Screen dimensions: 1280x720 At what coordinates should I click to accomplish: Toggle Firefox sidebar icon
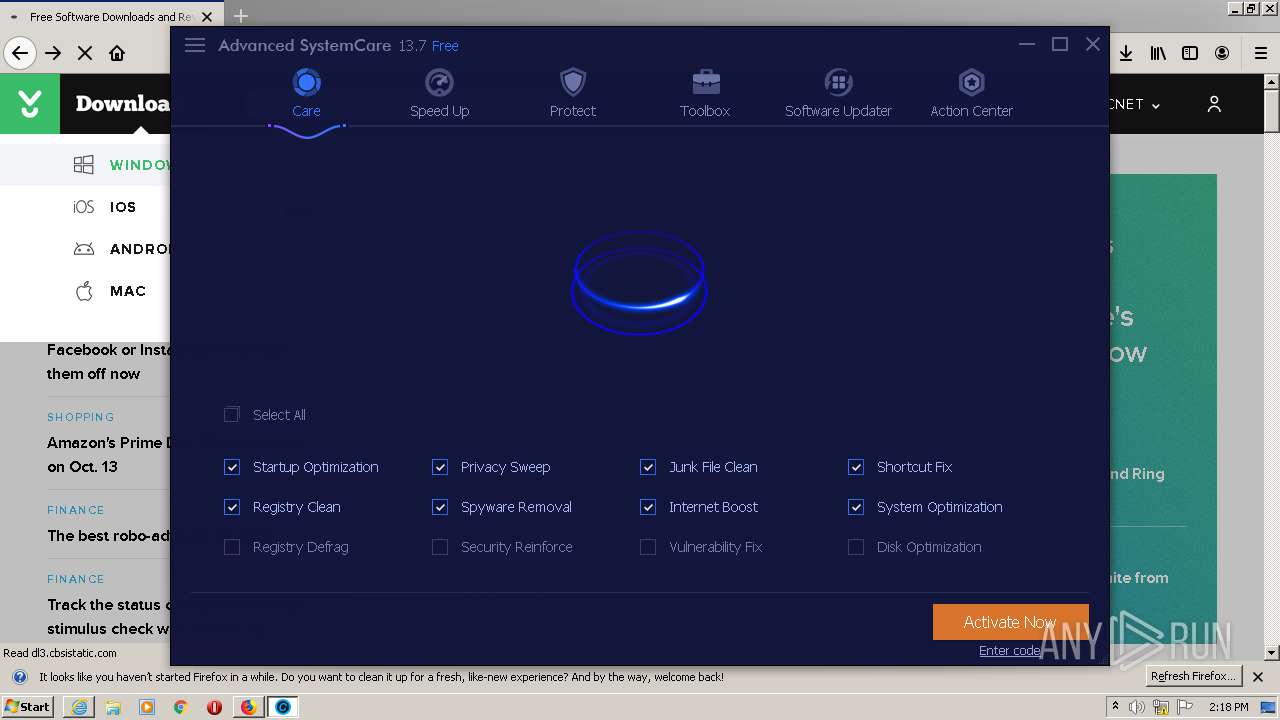point(1190,53)
